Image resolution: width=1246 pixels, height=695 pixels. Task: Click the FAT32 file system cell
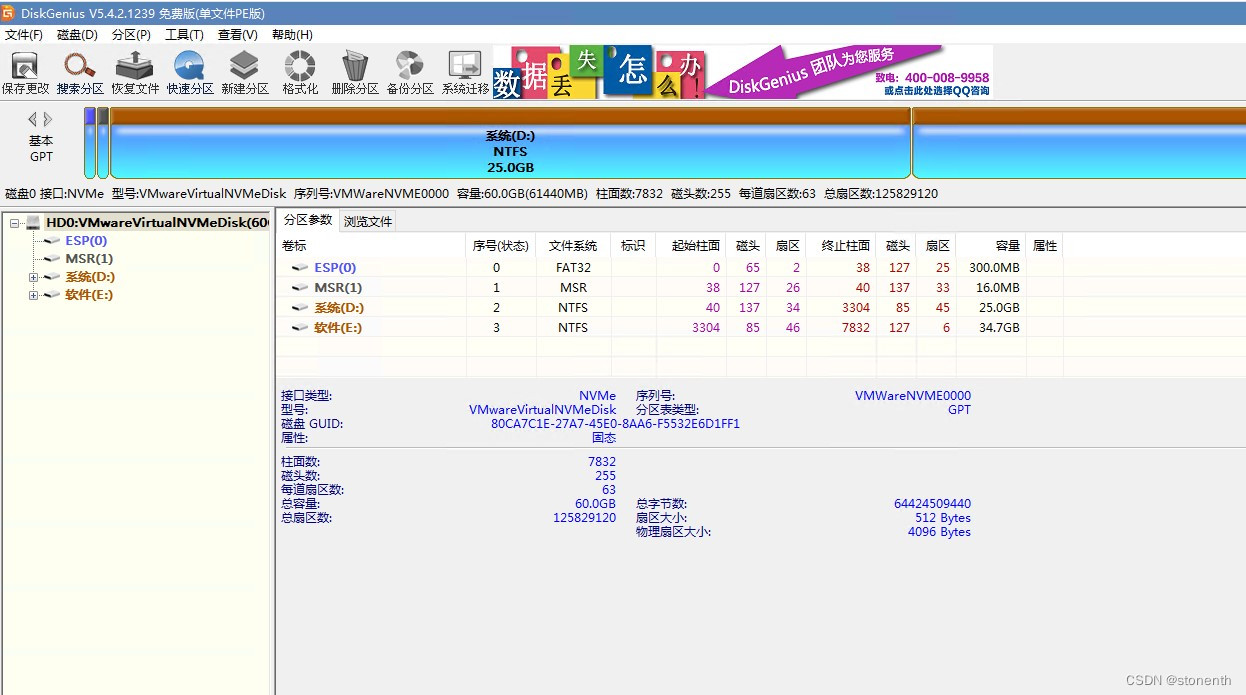coord(574,268)
